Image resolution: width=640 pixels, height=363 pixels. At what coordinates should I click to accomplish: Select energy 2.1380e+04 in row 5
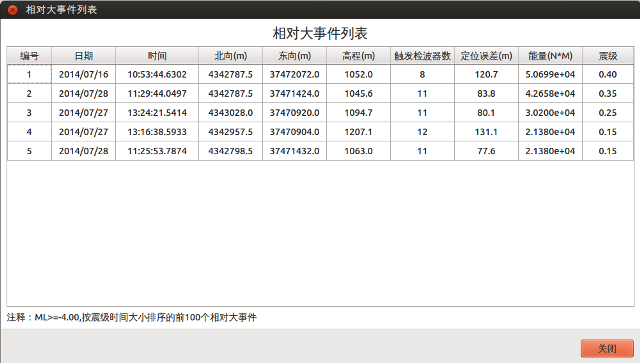(550, 151)
